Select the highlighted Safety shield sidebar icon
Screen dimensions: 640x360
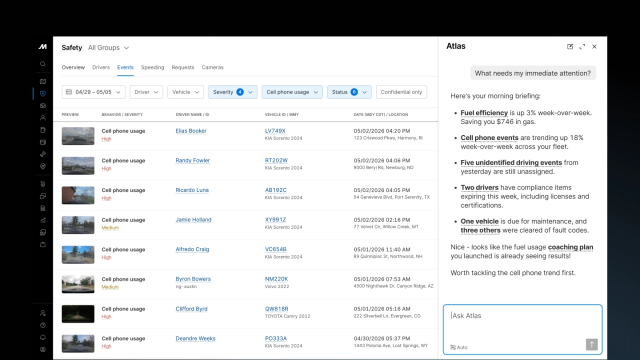pyautogui.click(x=43, y=93)
